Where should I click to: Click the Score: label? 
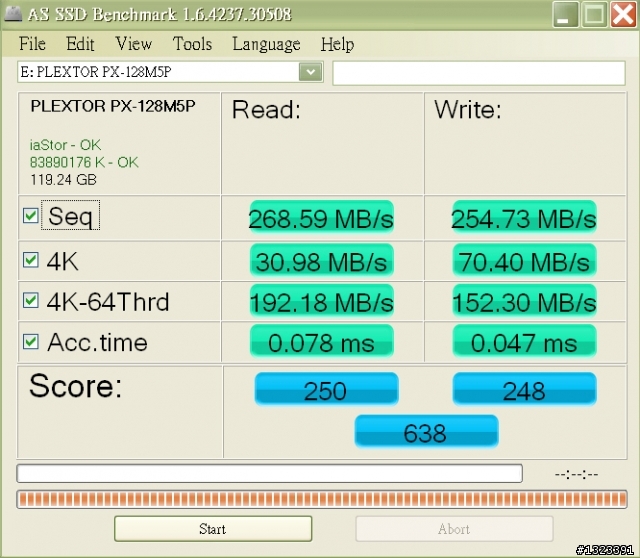[76, 385]
